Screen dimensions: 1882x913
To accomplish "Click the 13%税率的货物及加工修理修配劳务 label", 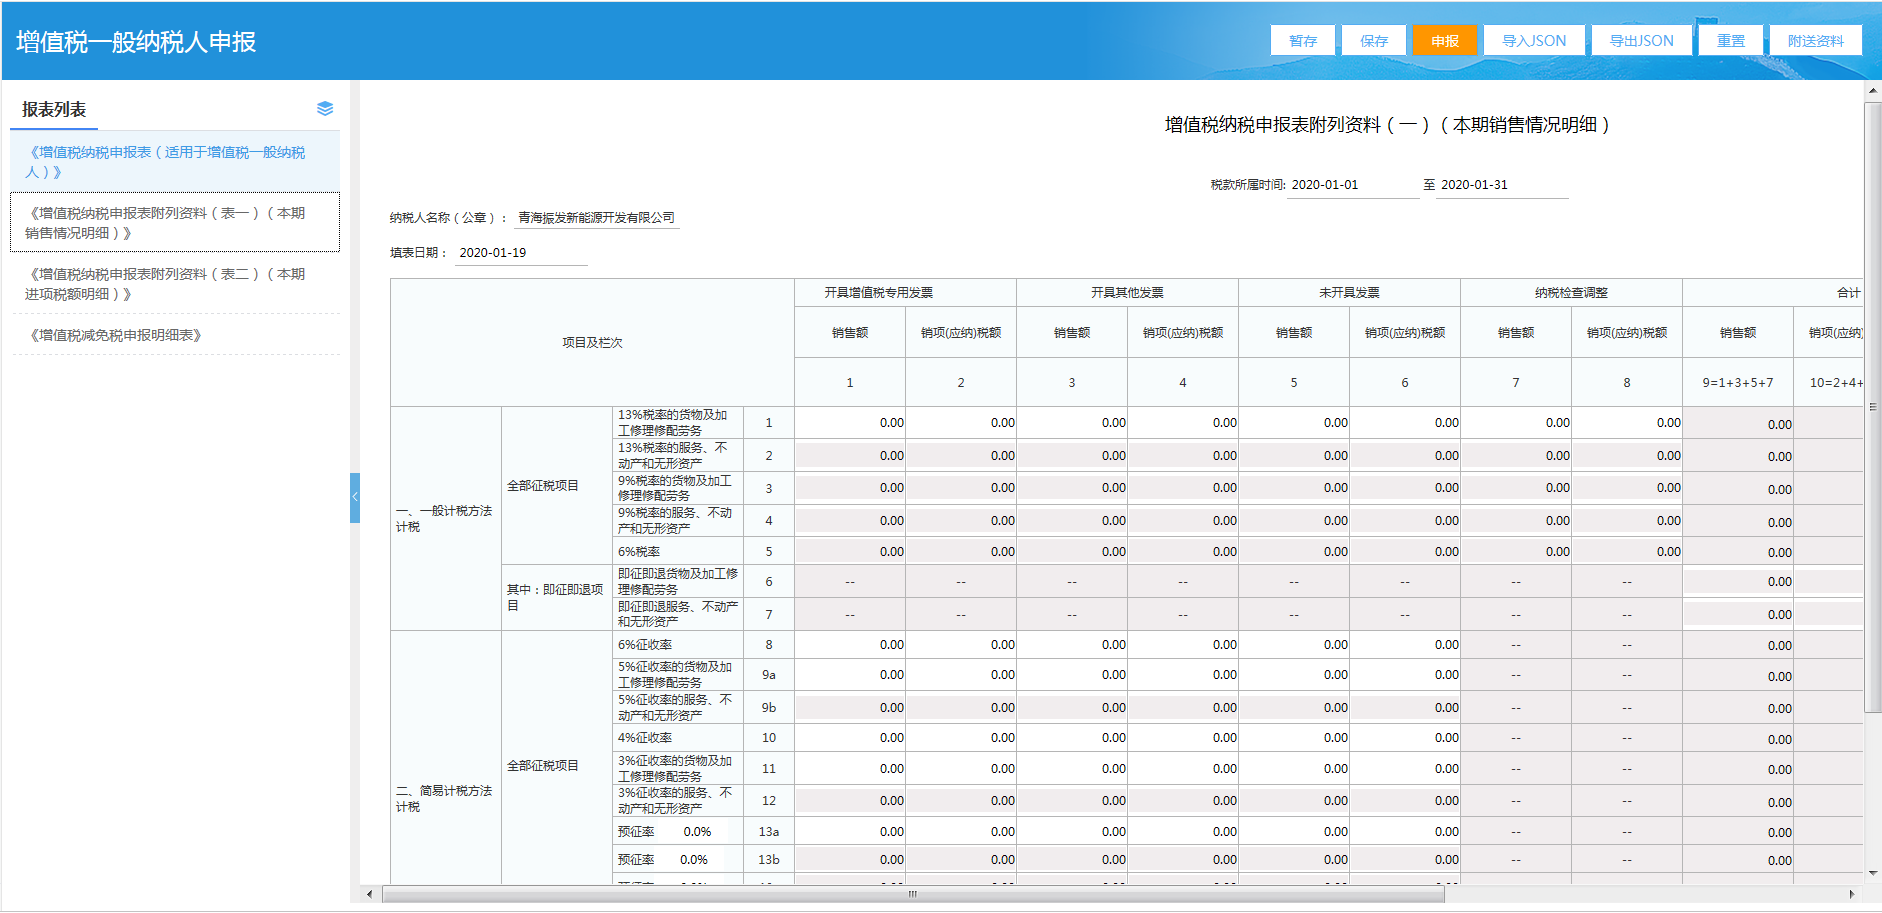I will point(677,423).
